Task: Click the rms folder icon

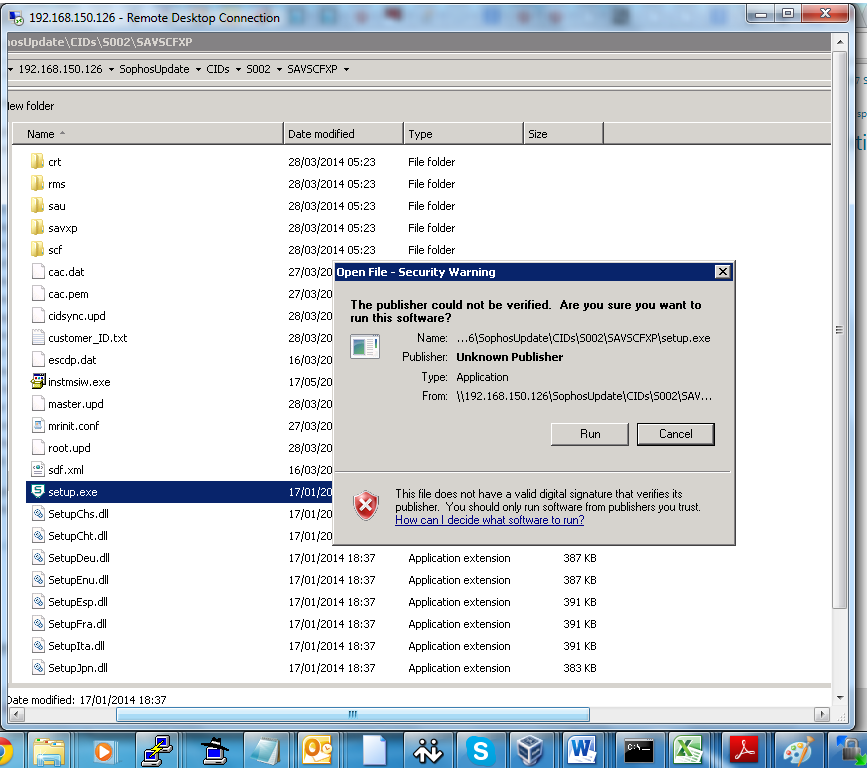Action: click(37, 184)
